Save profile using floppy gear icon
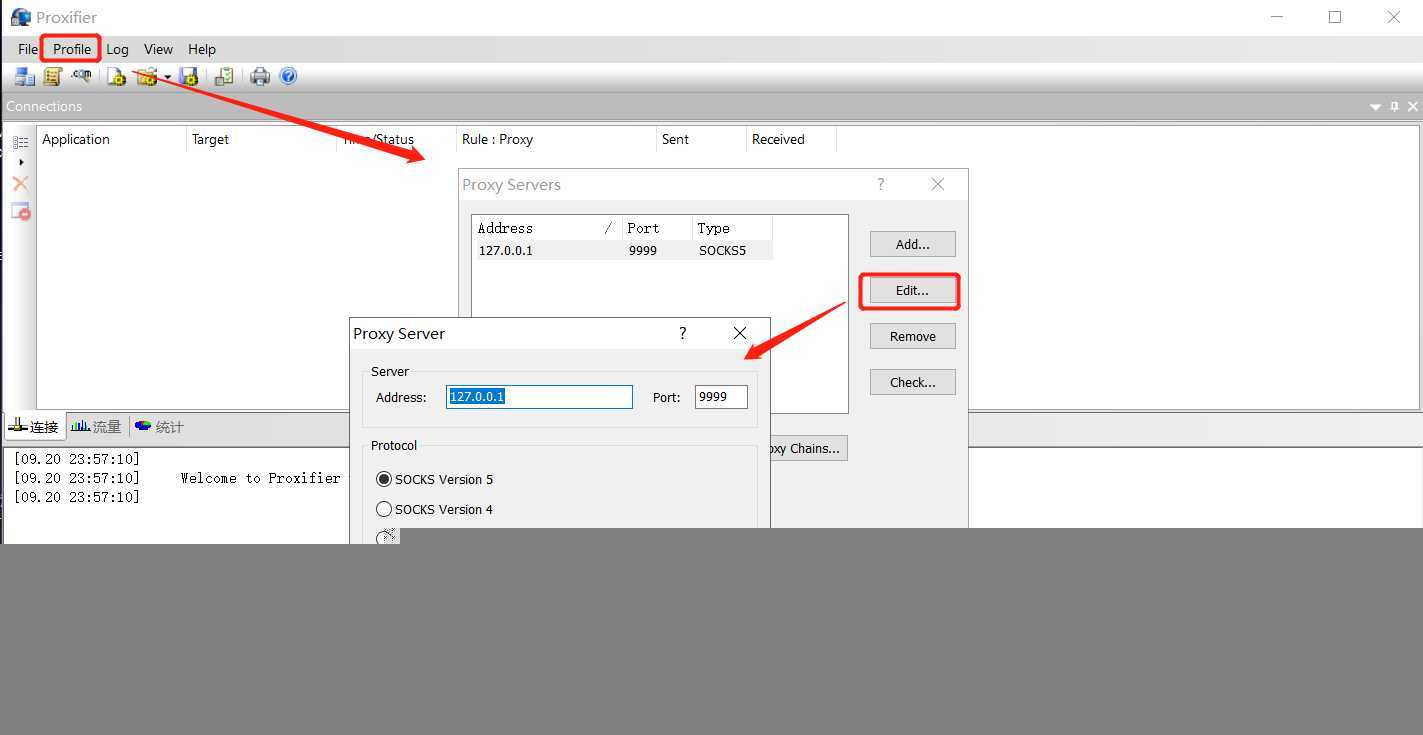This screenshot has height=735, width=1423. pos(189,77)
